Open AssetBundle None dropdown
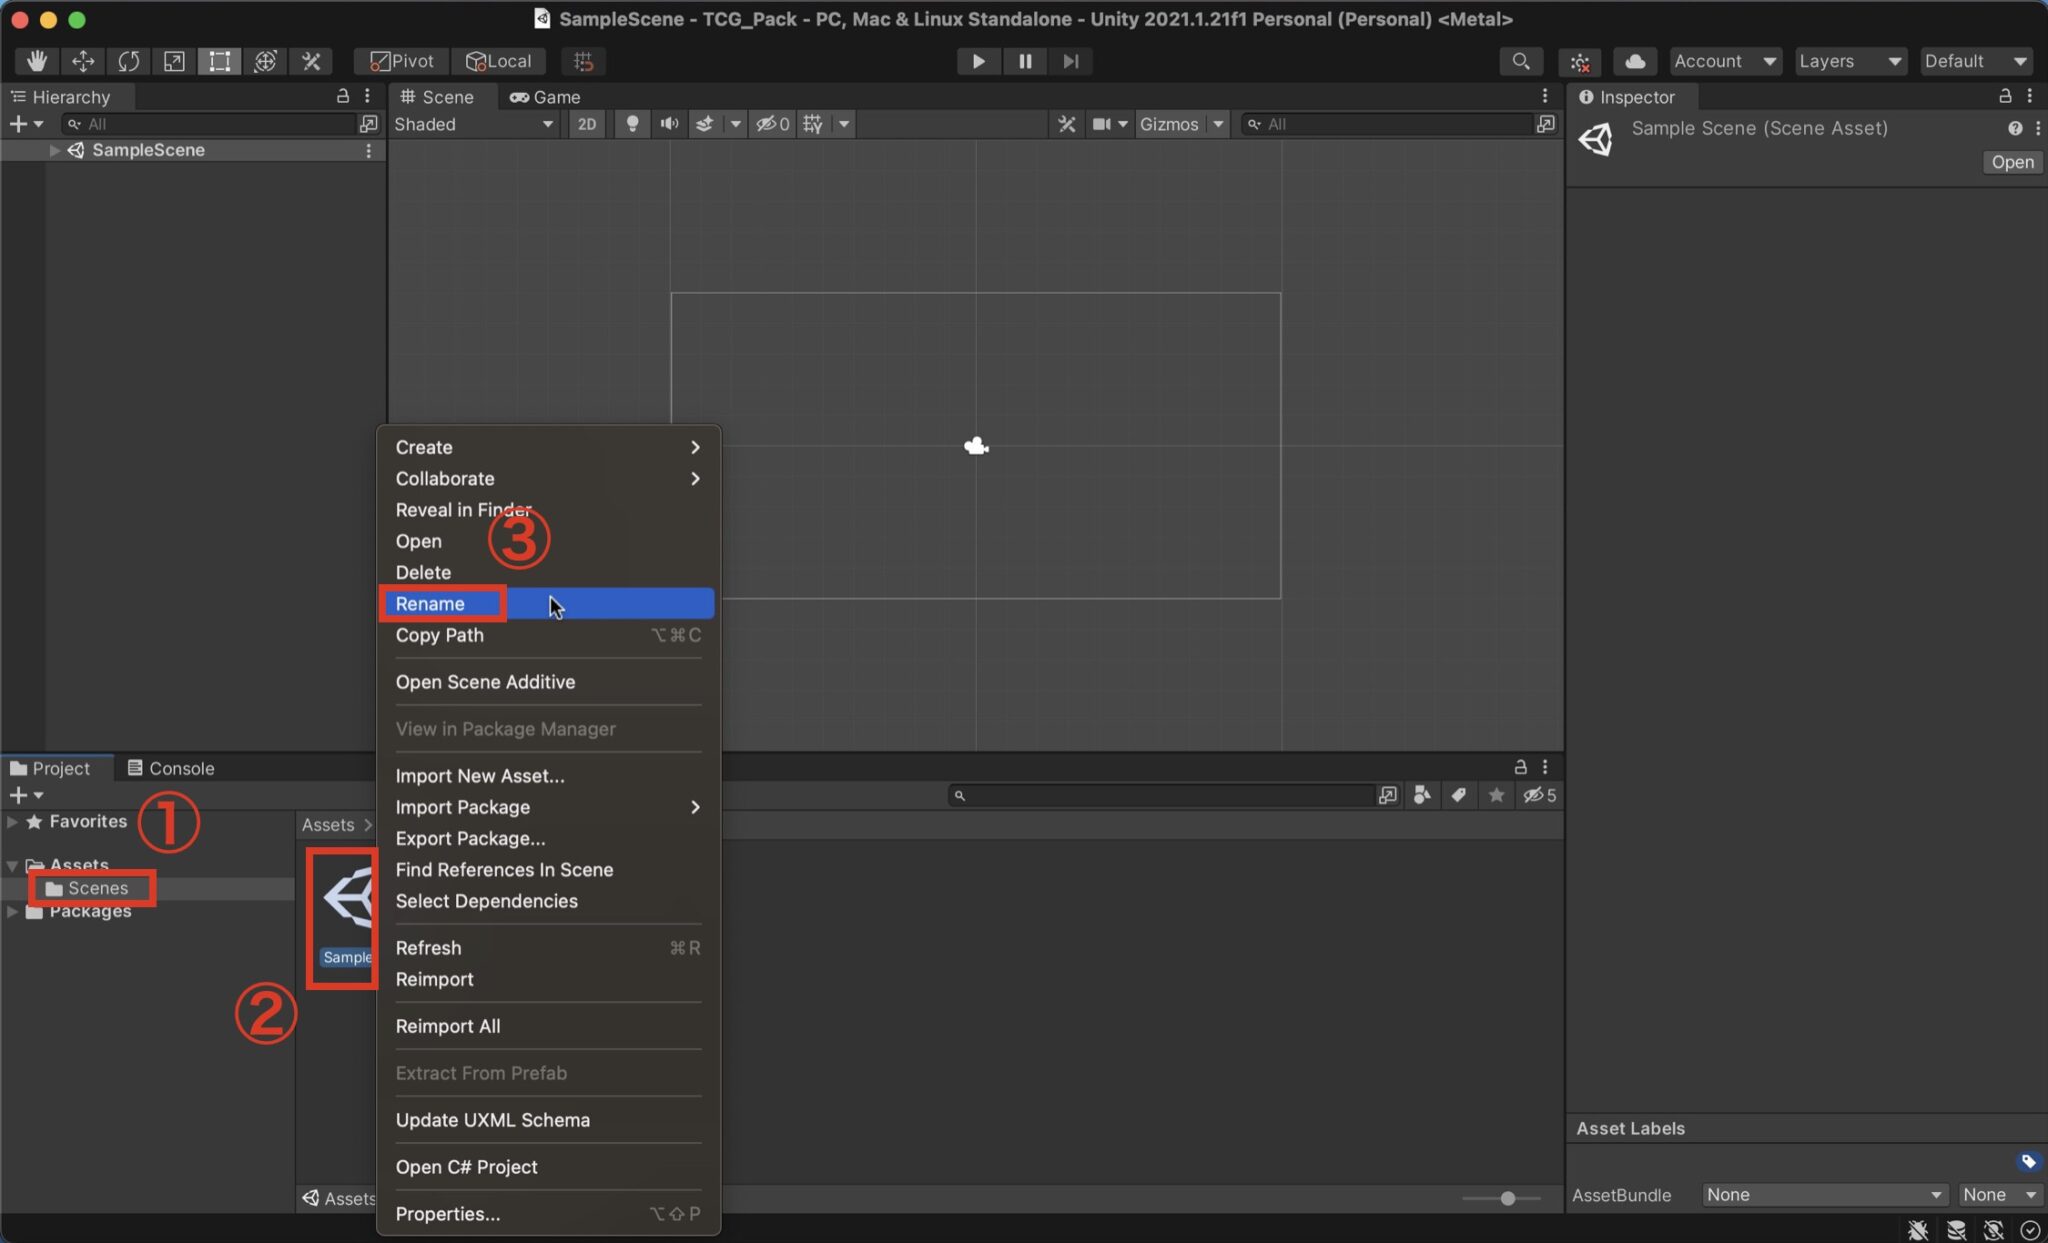2048x1243 pixels. pos(1823,1195)
